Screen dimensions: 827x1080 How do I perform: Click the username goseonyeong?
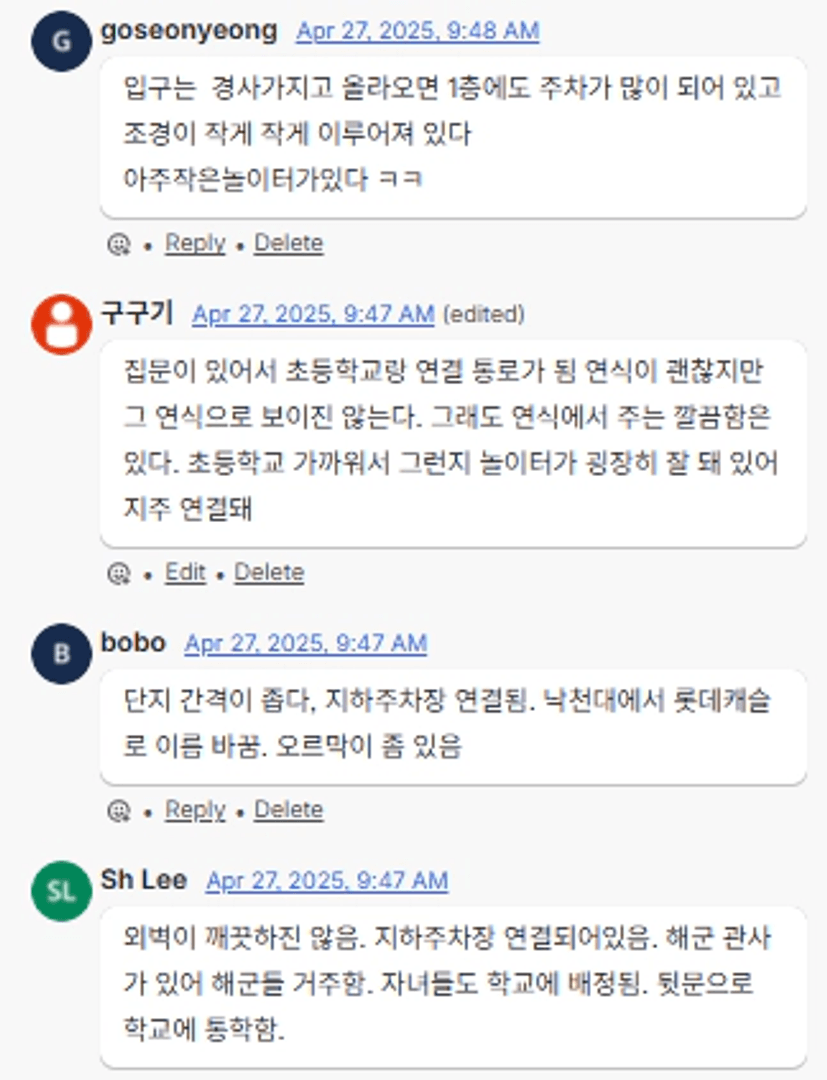point(189,31)
